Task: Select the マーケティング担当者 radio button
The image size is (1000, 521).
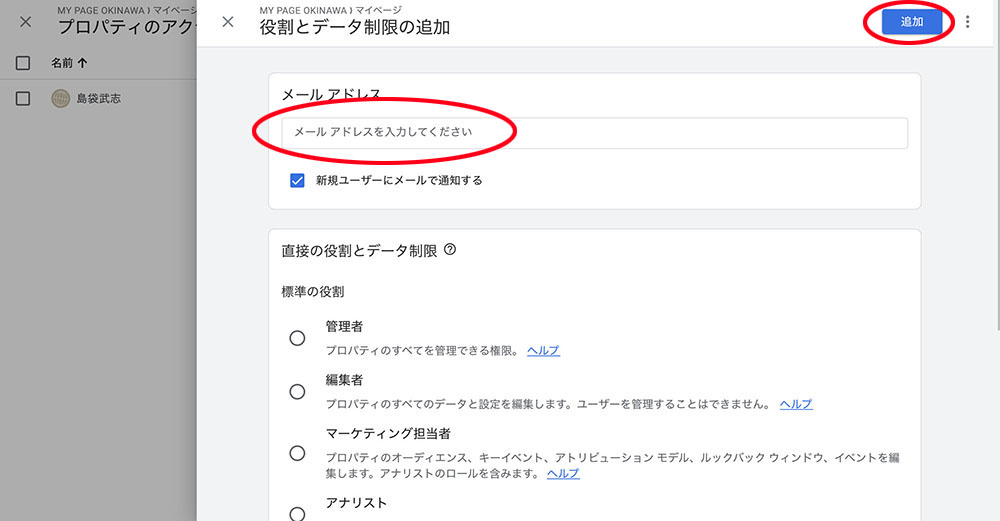Action: pyautogui.click(x=297, y=453)
